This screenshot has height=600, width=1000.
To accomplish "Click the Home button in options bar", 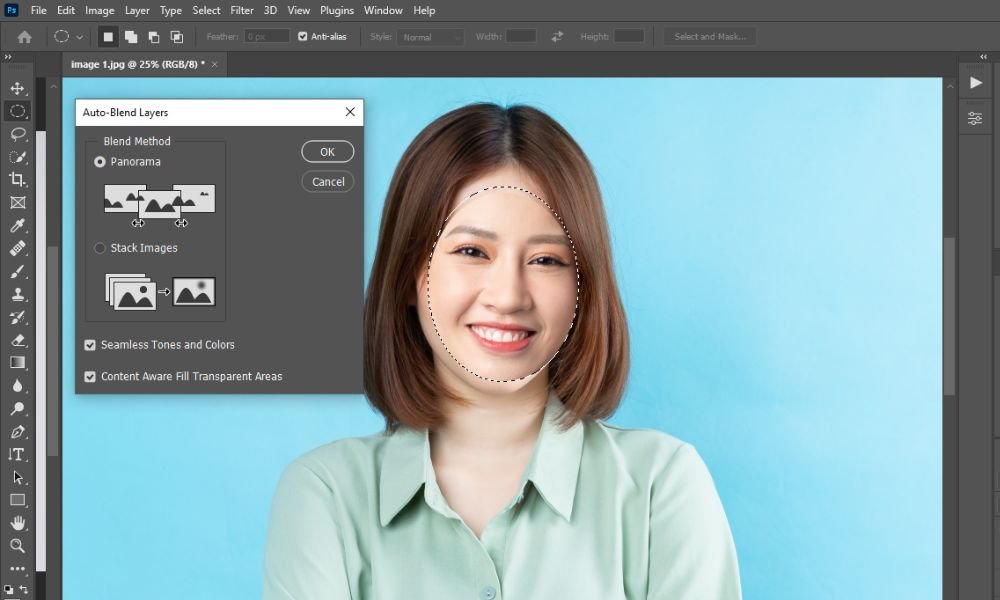I will [x=24, y=37].
